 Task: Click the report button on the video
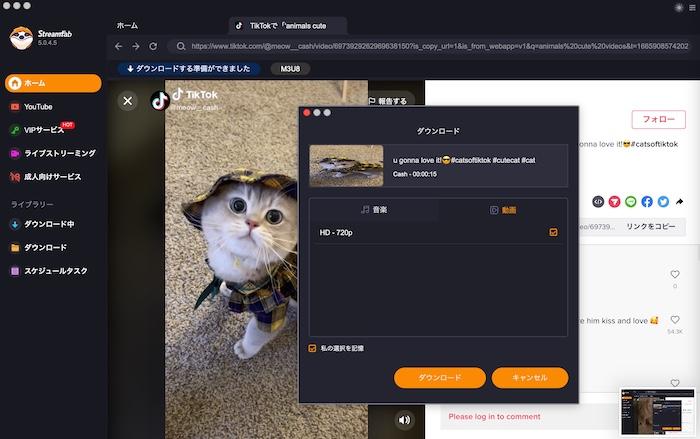[x=388, y=101]
